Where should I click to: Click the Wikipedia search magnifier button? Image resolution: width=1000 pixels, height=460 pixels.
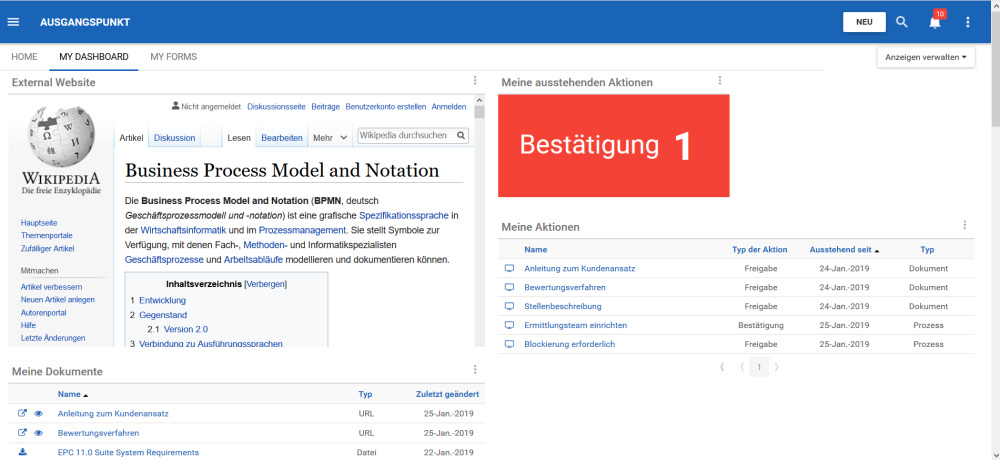461,135
